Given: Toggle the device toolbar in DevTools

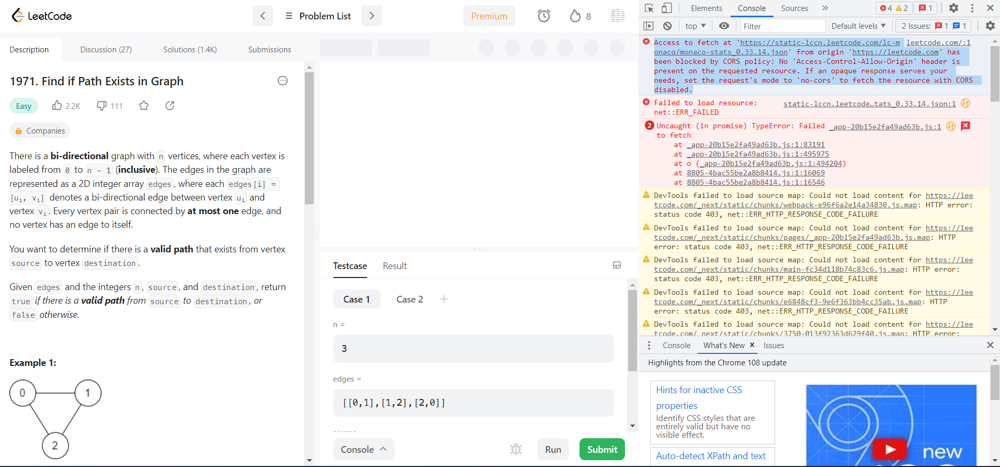Looking at the screenshot, I should pyautogui.click(x=667, y=8).
